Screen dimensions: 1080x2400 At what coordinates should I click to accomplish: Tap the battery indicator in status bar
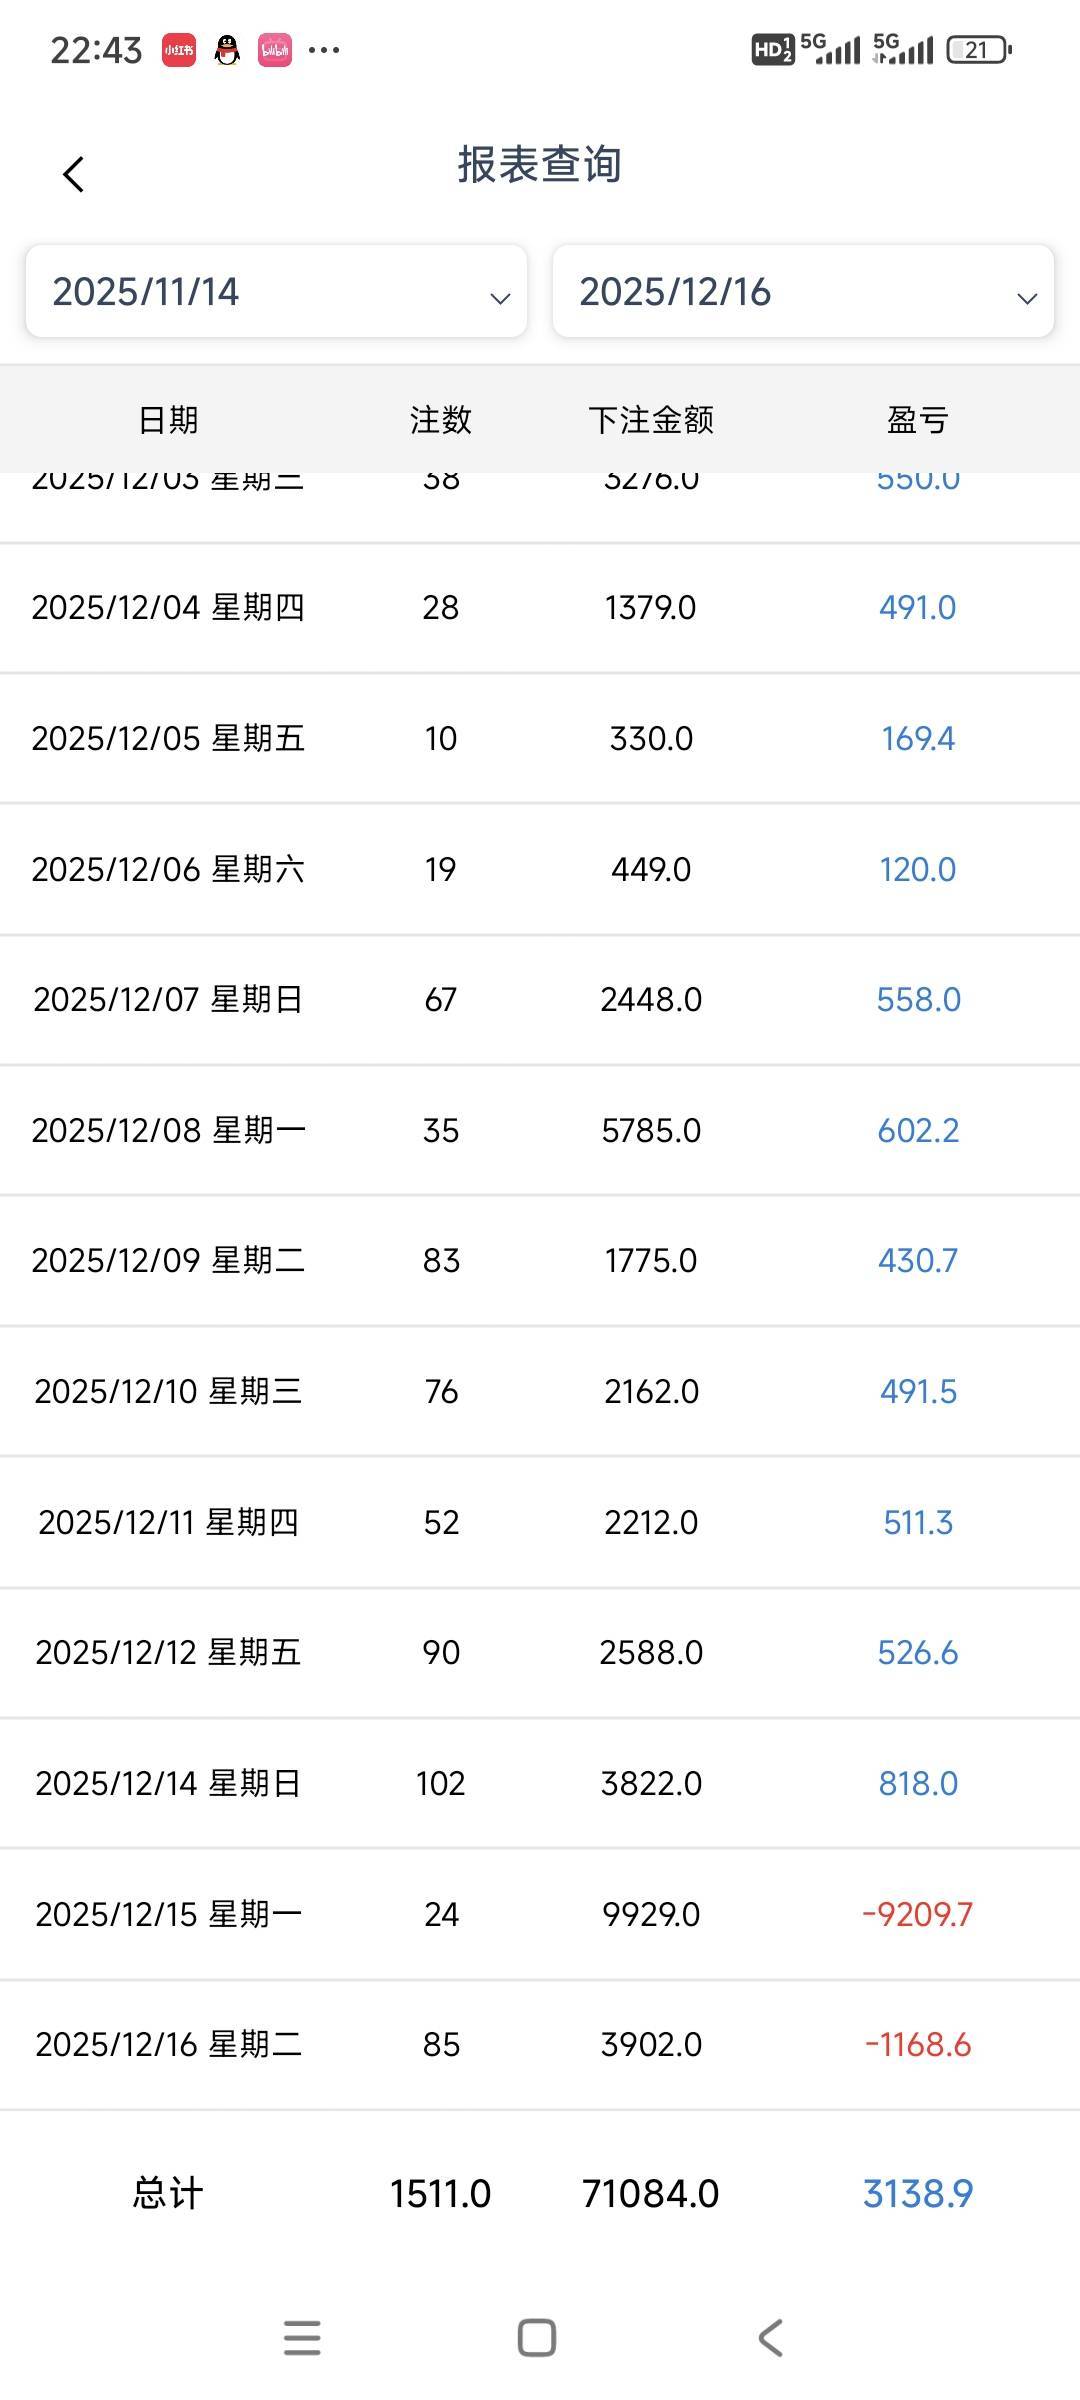[978, 50]
